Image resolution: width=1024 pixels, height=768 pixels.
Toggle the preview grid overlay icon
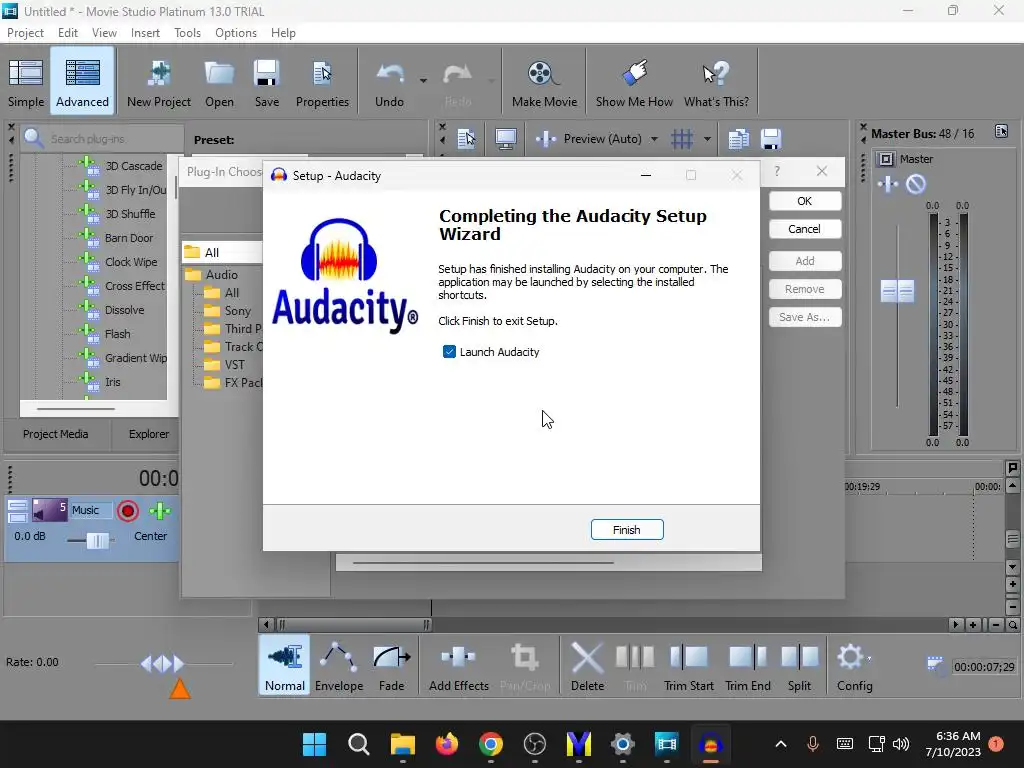coord(682,138)
